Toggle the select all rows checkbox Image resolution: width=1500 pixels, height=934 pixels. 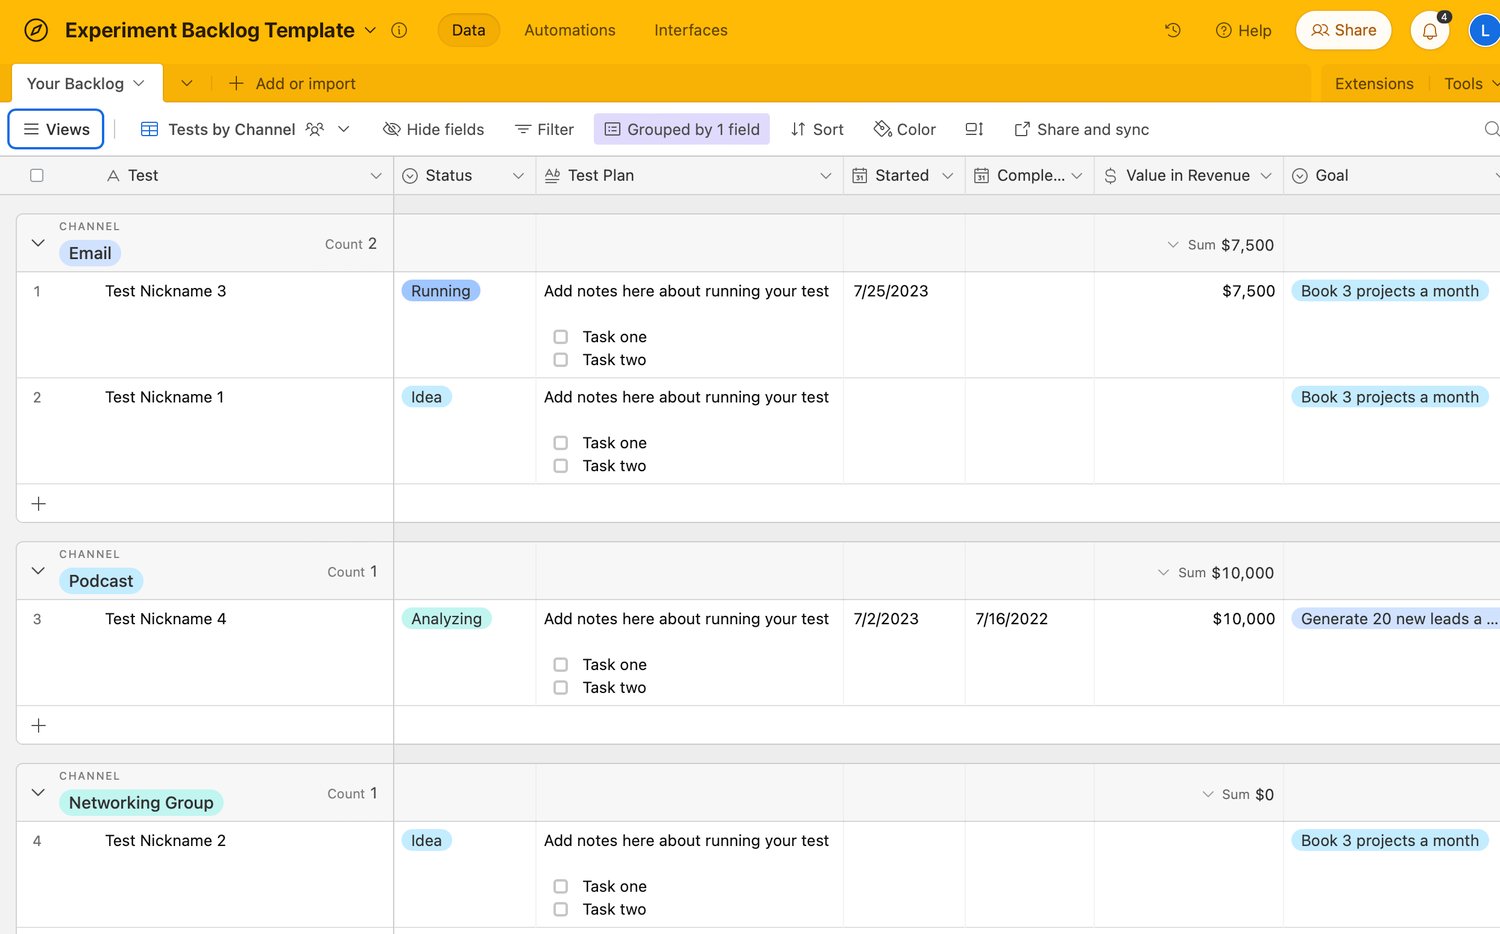point(37,175)
